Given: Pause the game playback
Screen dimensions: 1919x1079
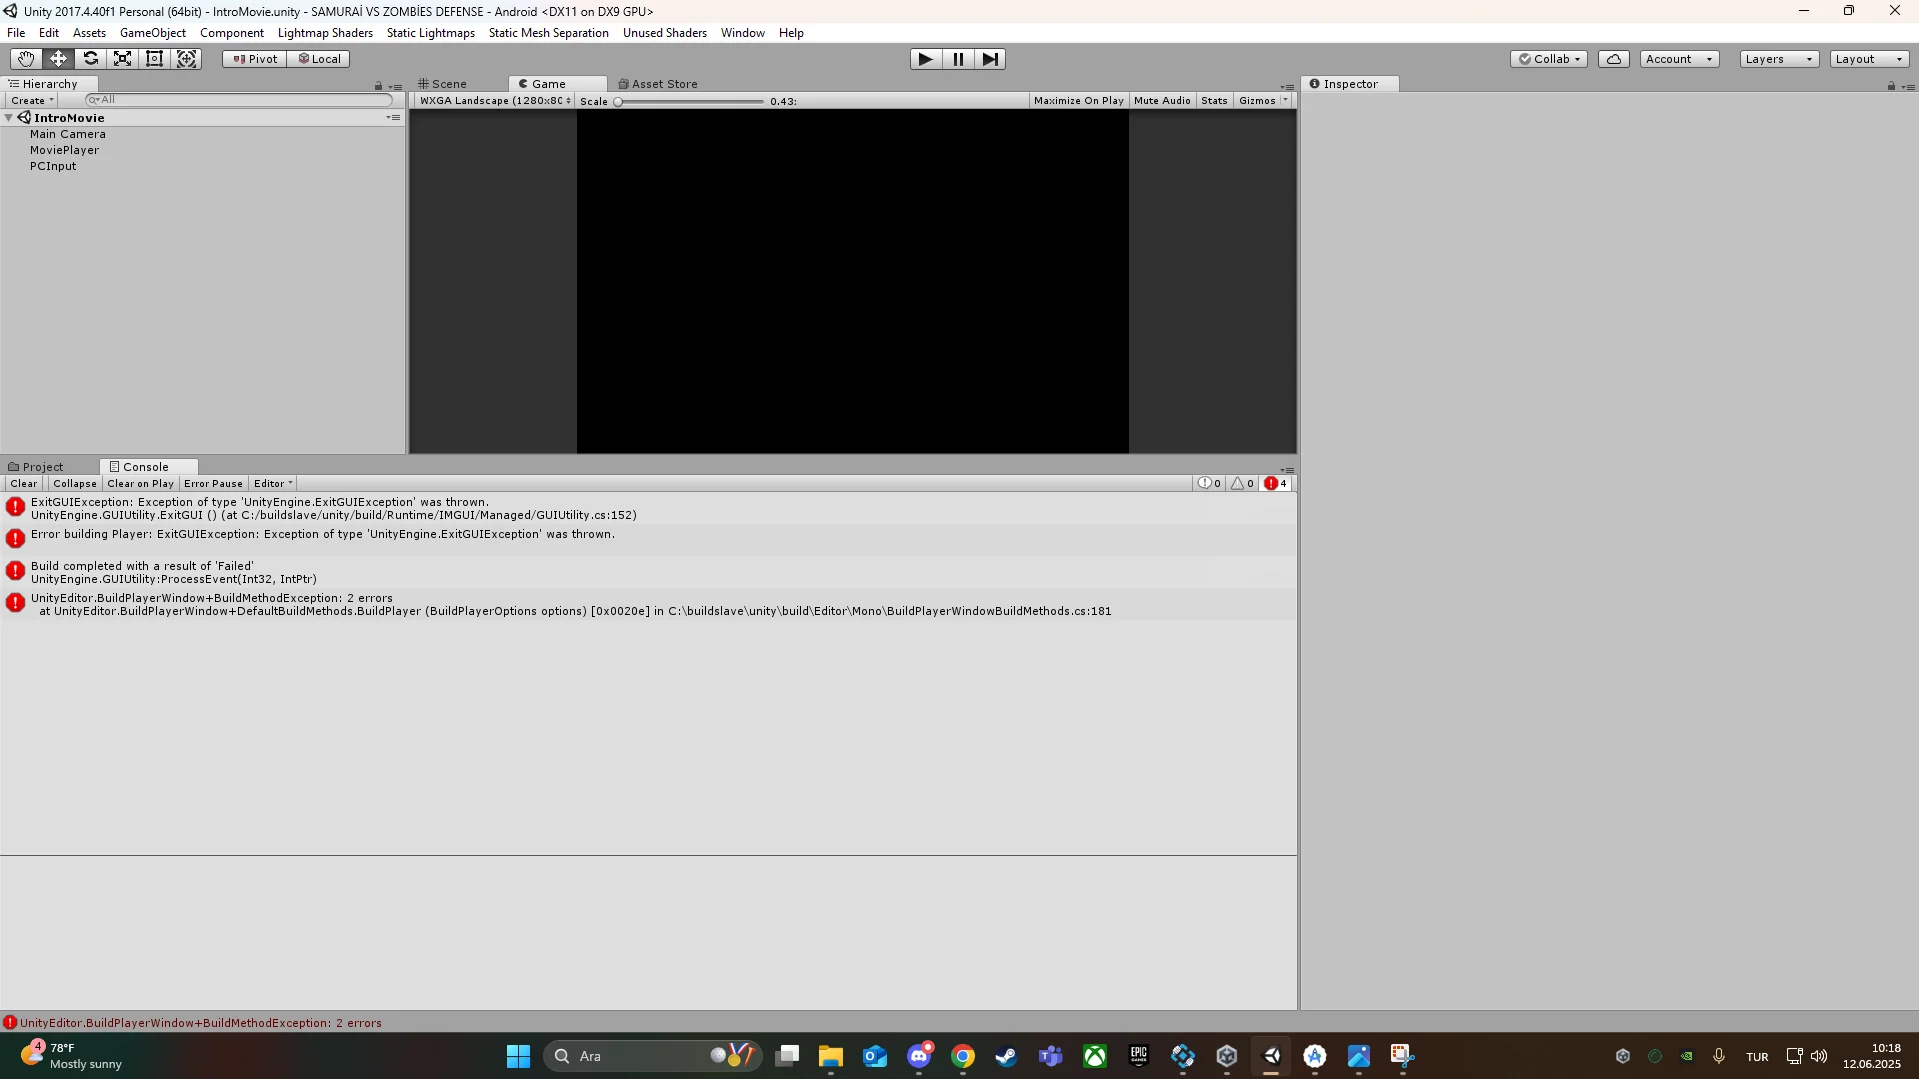Looking at the screenshot, I should point(958,59).
